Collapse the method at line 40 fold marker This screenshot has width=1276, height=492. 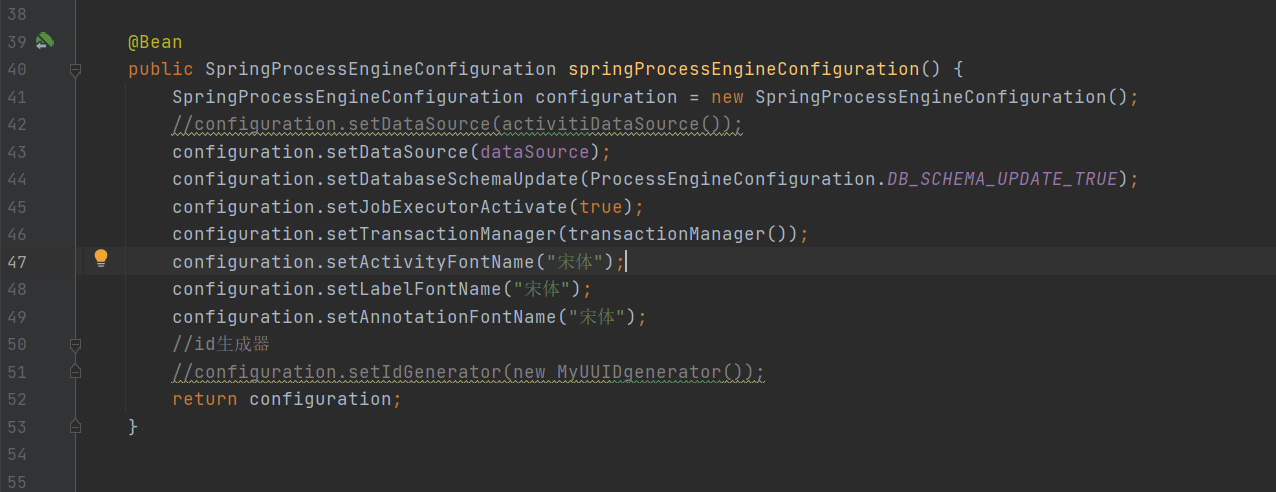[75, 70]
